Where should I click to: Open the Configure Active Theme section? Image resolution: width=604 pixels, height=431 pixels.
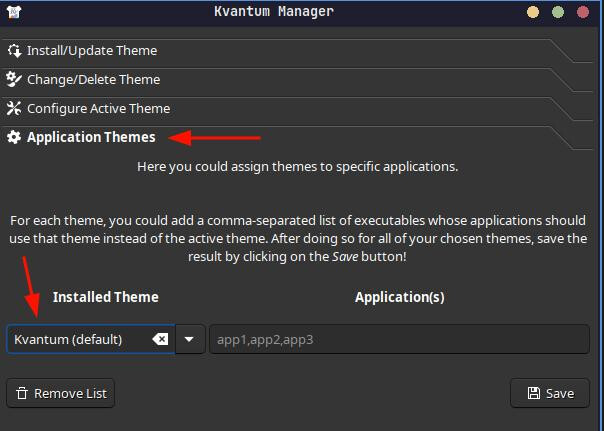[x=98, y=109]
